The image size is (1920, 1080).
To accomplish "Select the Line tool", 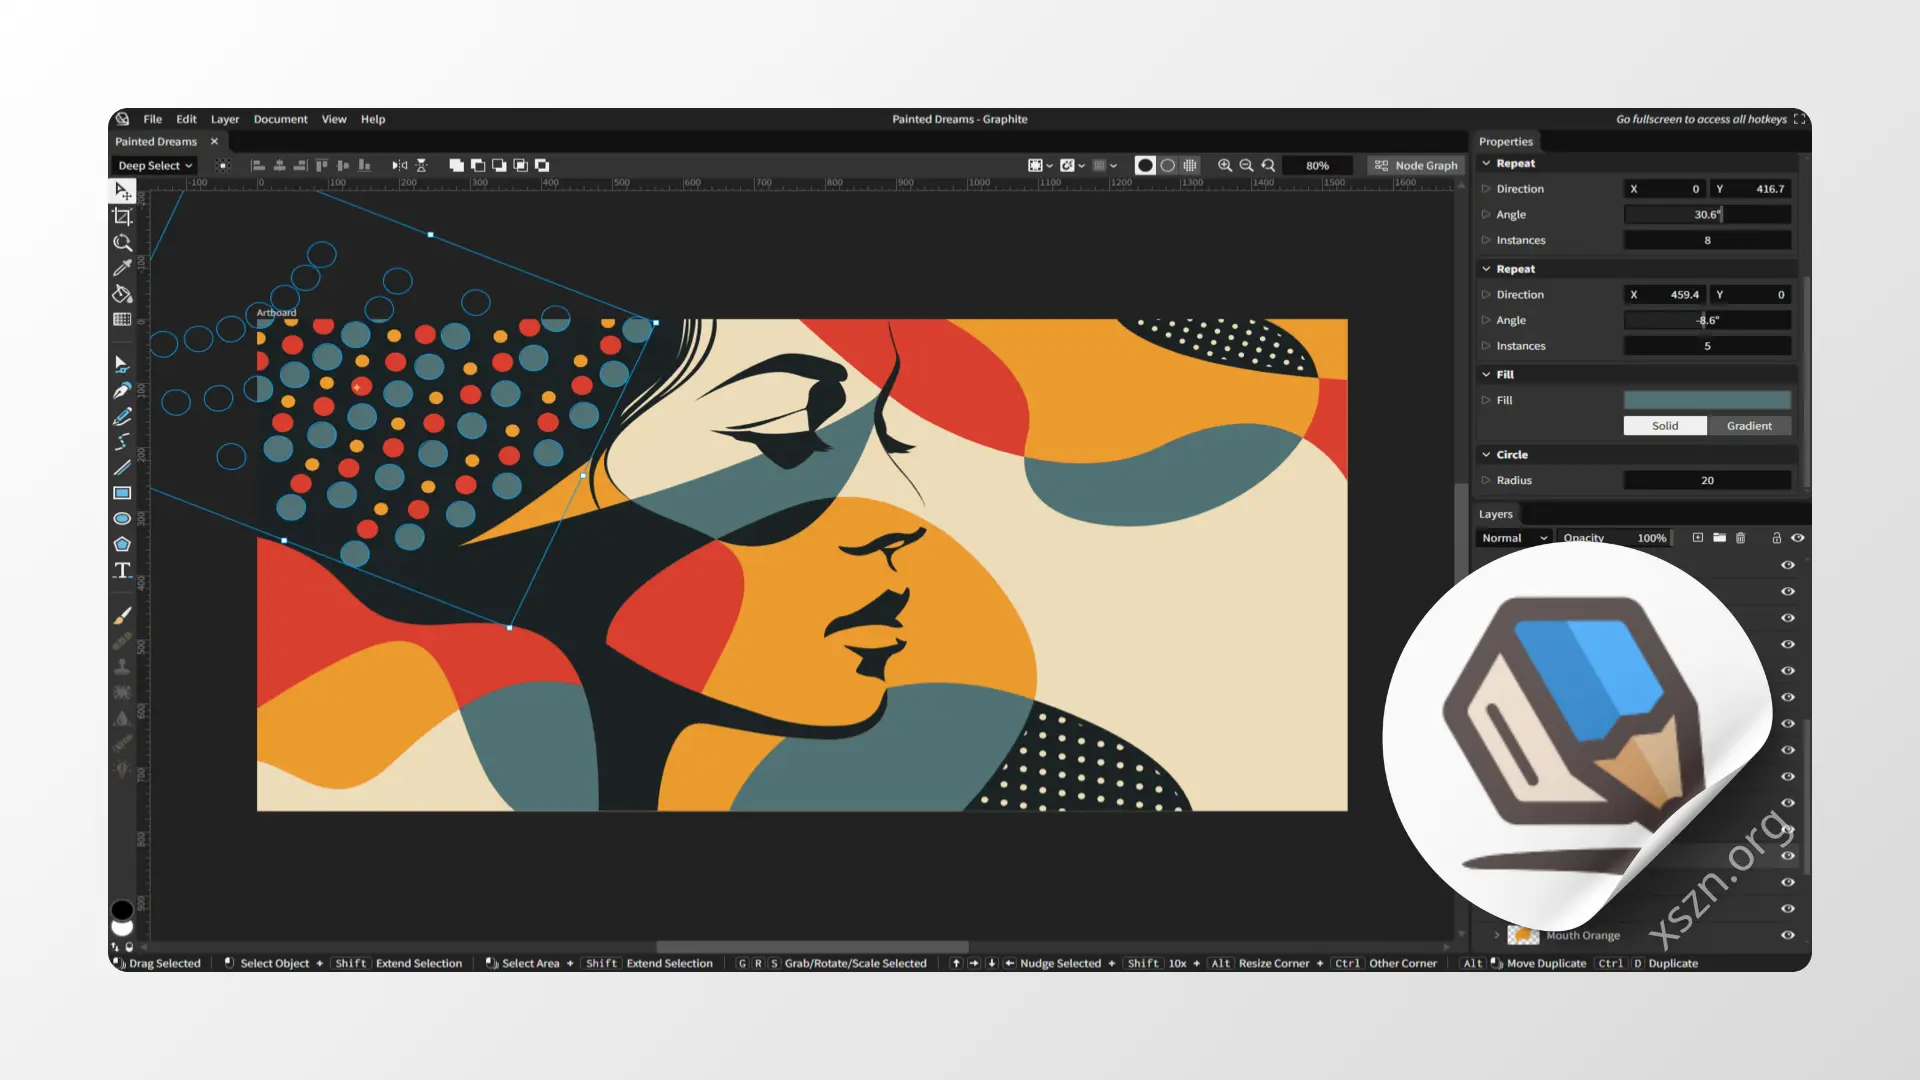I will click(x=122, y=467).
